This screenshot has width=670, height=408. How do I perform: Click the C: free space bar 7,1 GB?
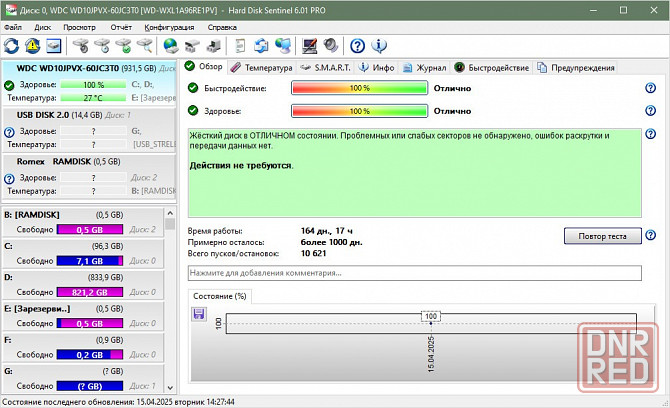(x=90, y=261)
